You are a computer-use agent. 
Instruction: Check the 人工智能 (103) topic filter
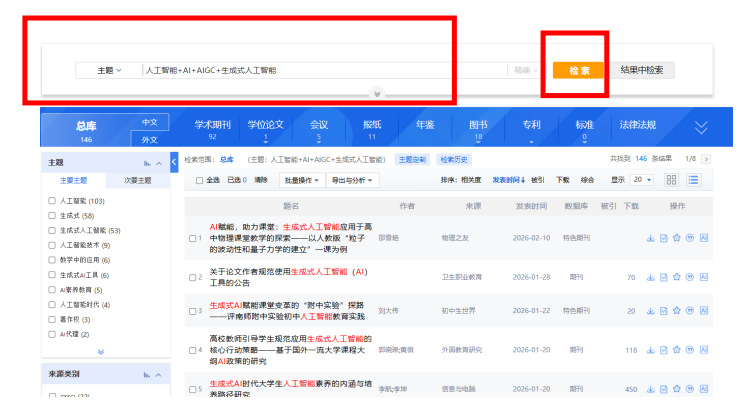(x=52, y=201)
